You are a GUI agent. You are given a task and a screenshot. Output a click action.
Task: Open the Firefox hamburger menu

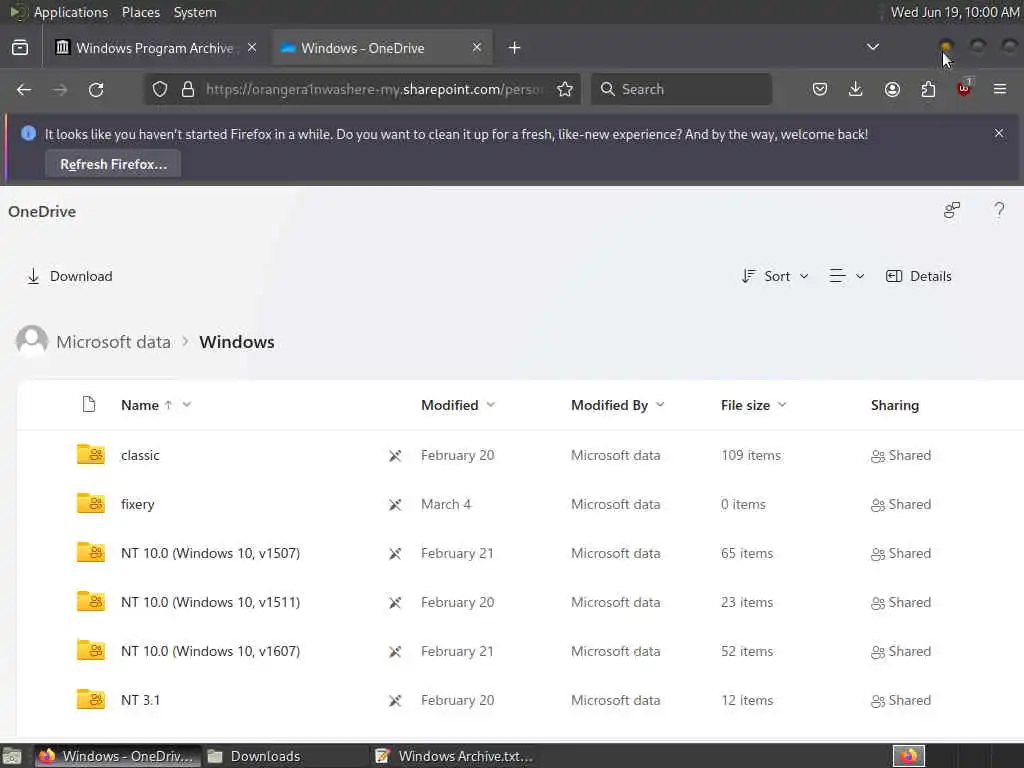(1000, 89)
